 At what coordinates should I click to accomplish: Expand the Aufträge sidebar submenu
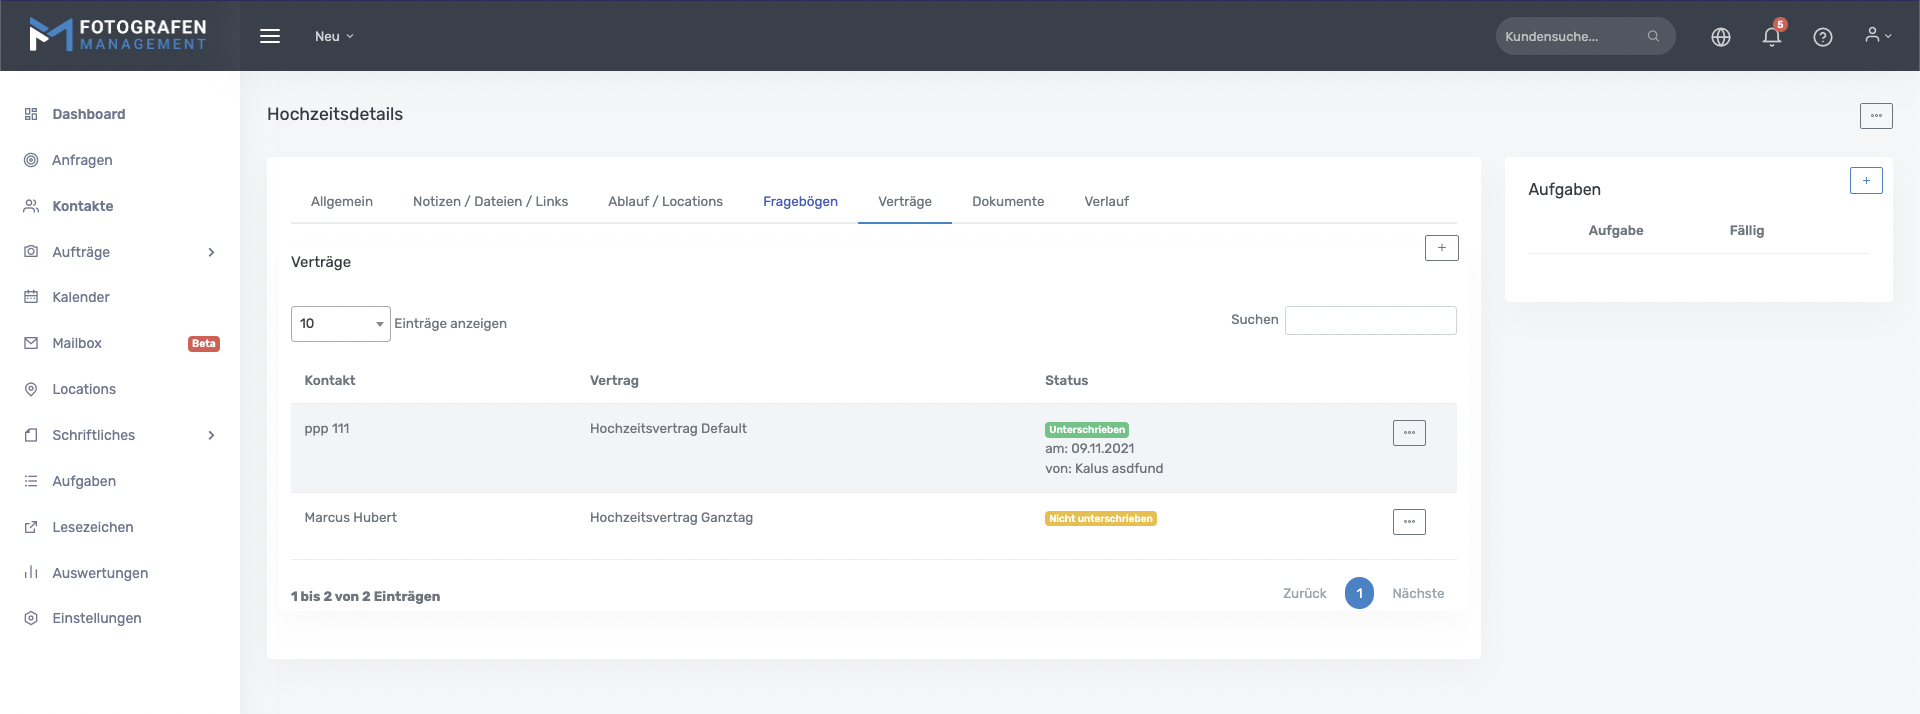(x=211, y=252)
